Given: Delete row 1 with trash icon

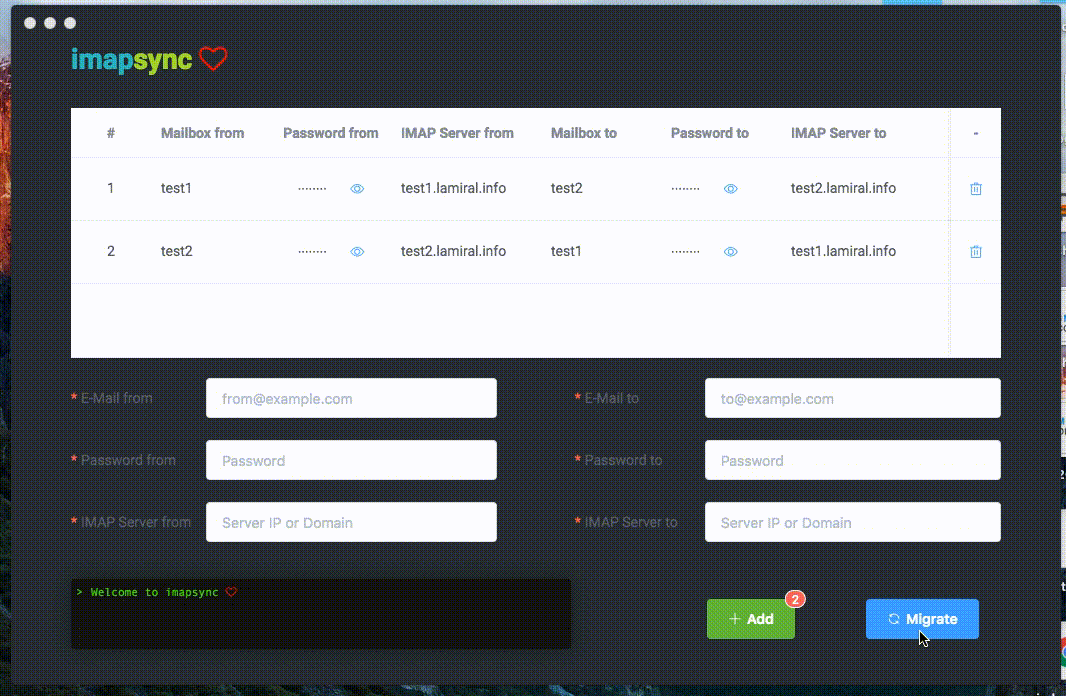Looking at the screenshot, I should click(976, 189).
